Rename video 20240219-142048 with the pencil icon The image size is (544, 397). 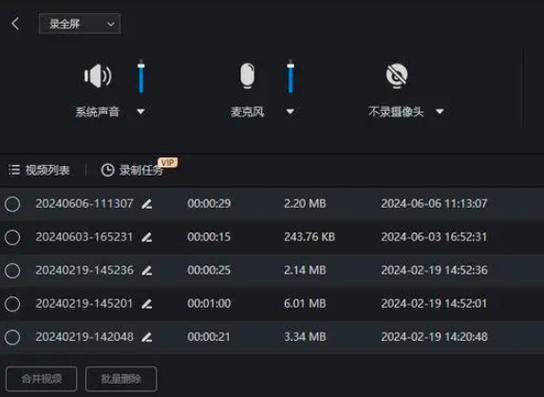click(147, 337)
